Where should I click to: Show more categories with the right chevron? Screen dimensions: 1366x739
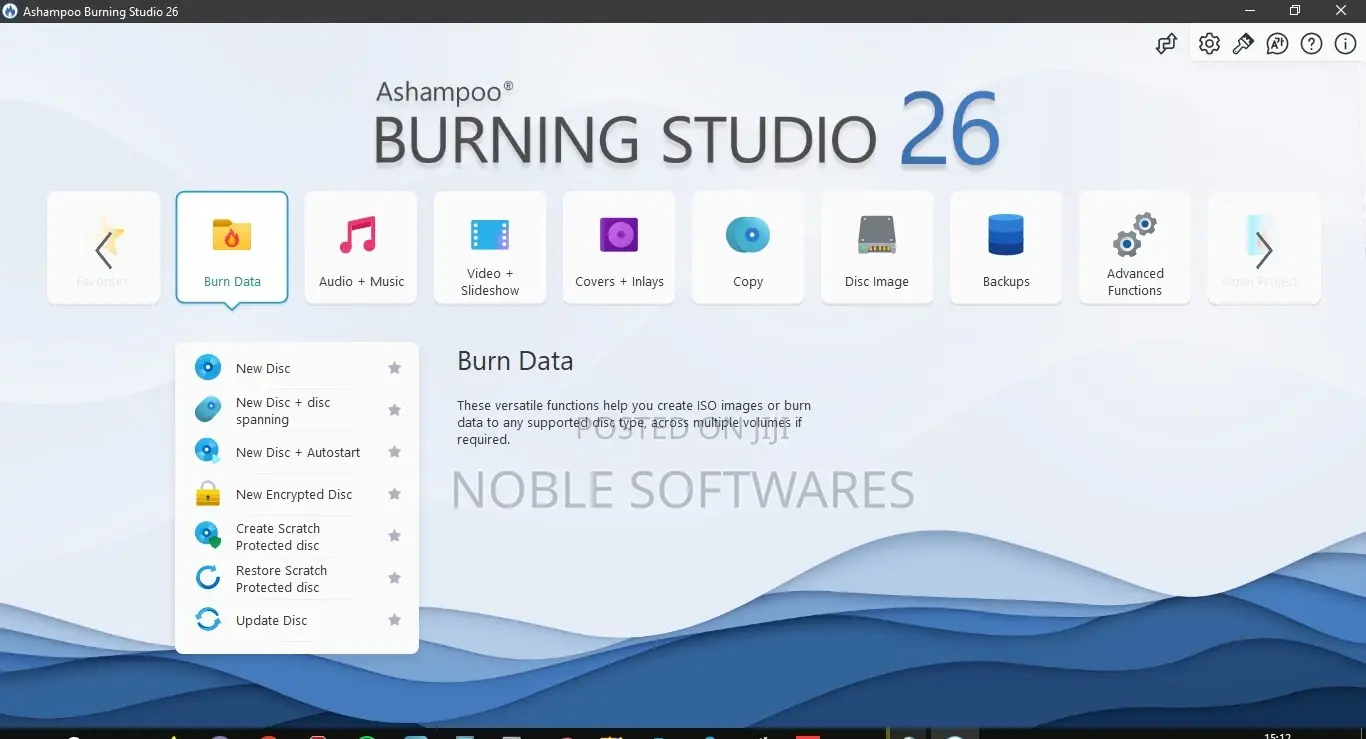tap(1264, 250)
